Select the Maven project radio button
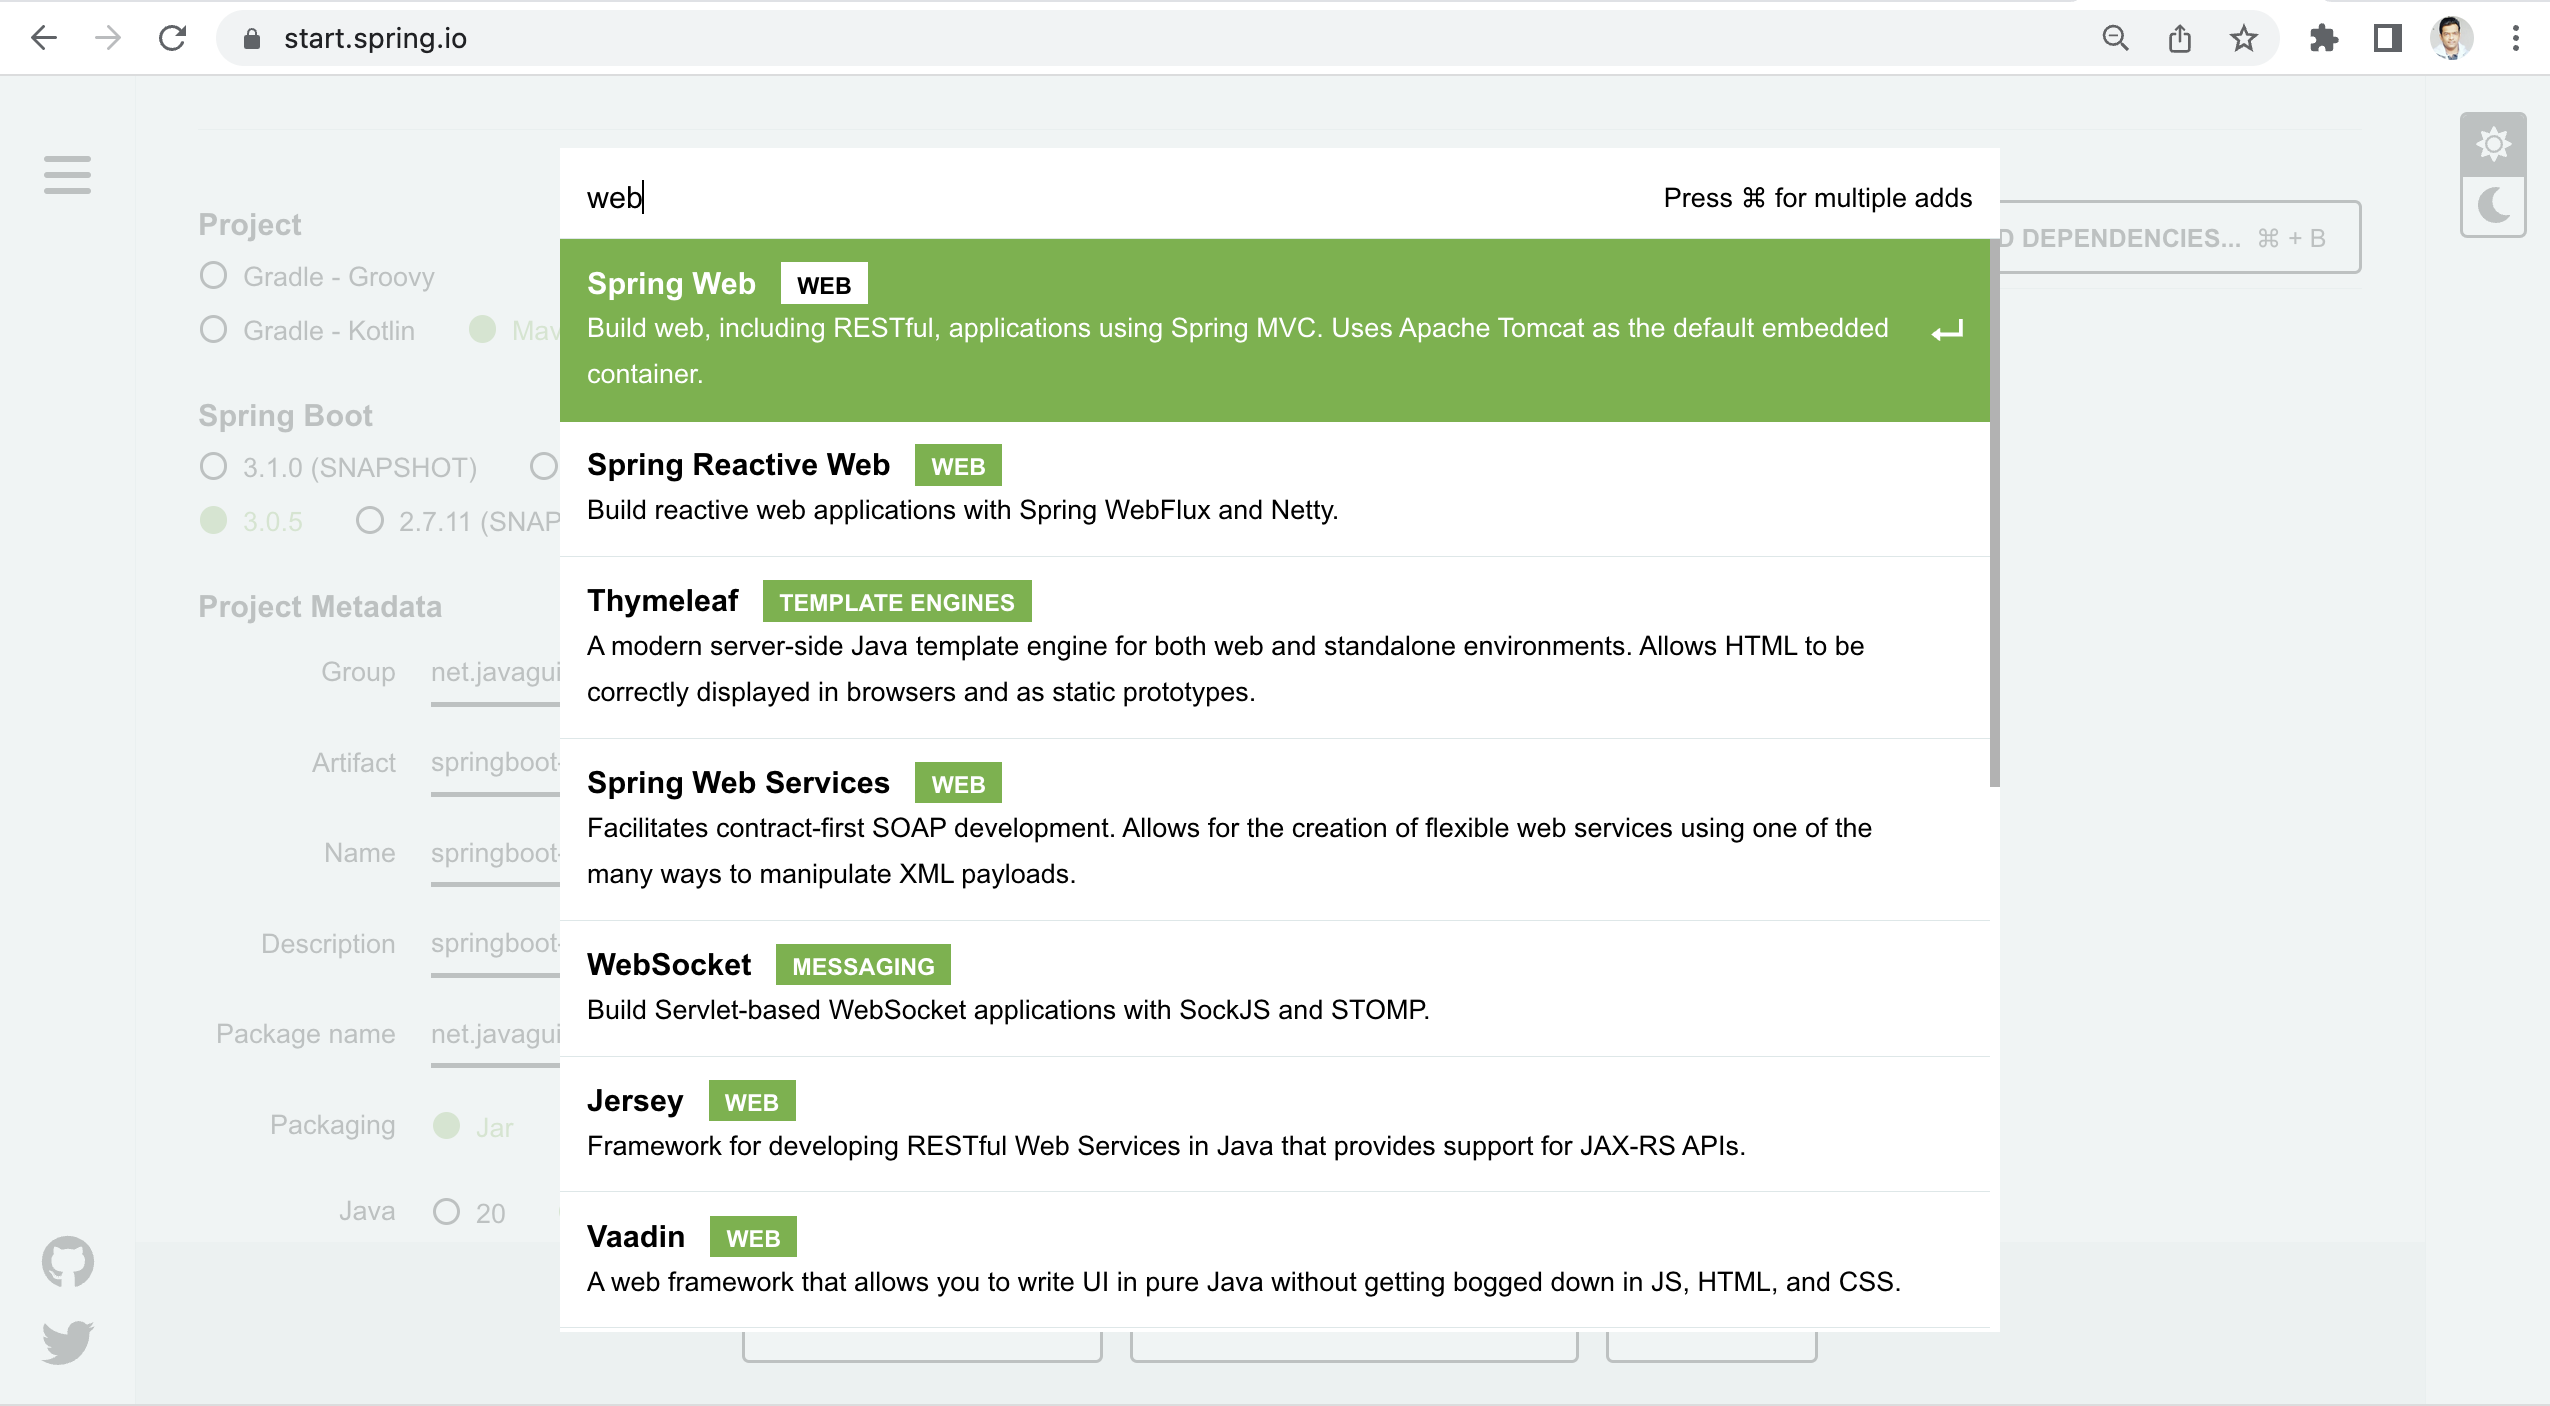 click(x=483, y=329)
